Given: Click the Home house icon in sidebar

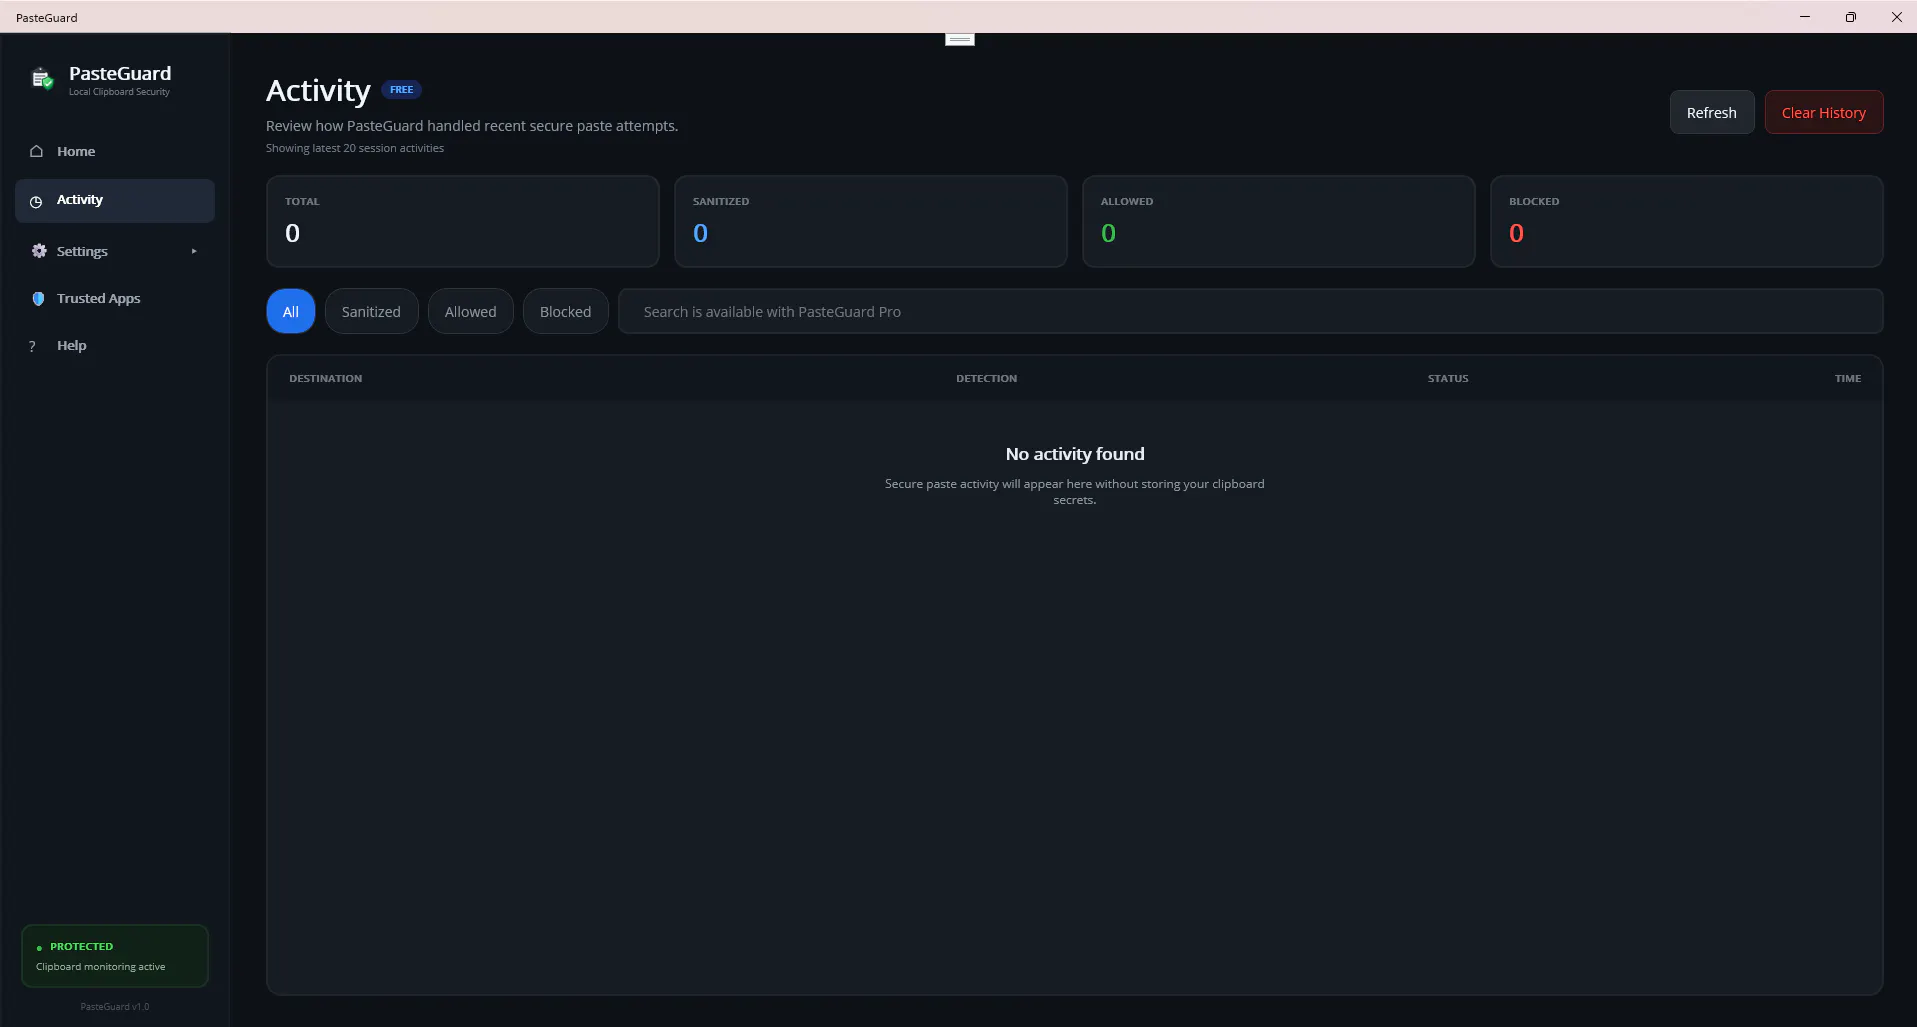Looking at the screenshot, I should click(37, 151).
